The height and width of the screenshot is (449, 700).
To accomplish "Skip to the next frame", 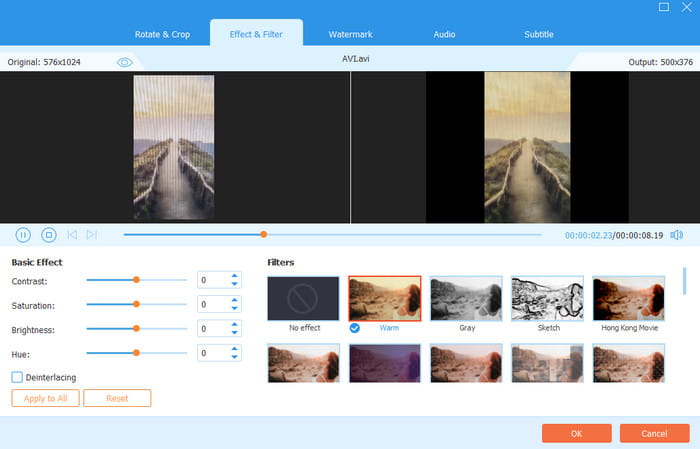I will coord(92,235).
